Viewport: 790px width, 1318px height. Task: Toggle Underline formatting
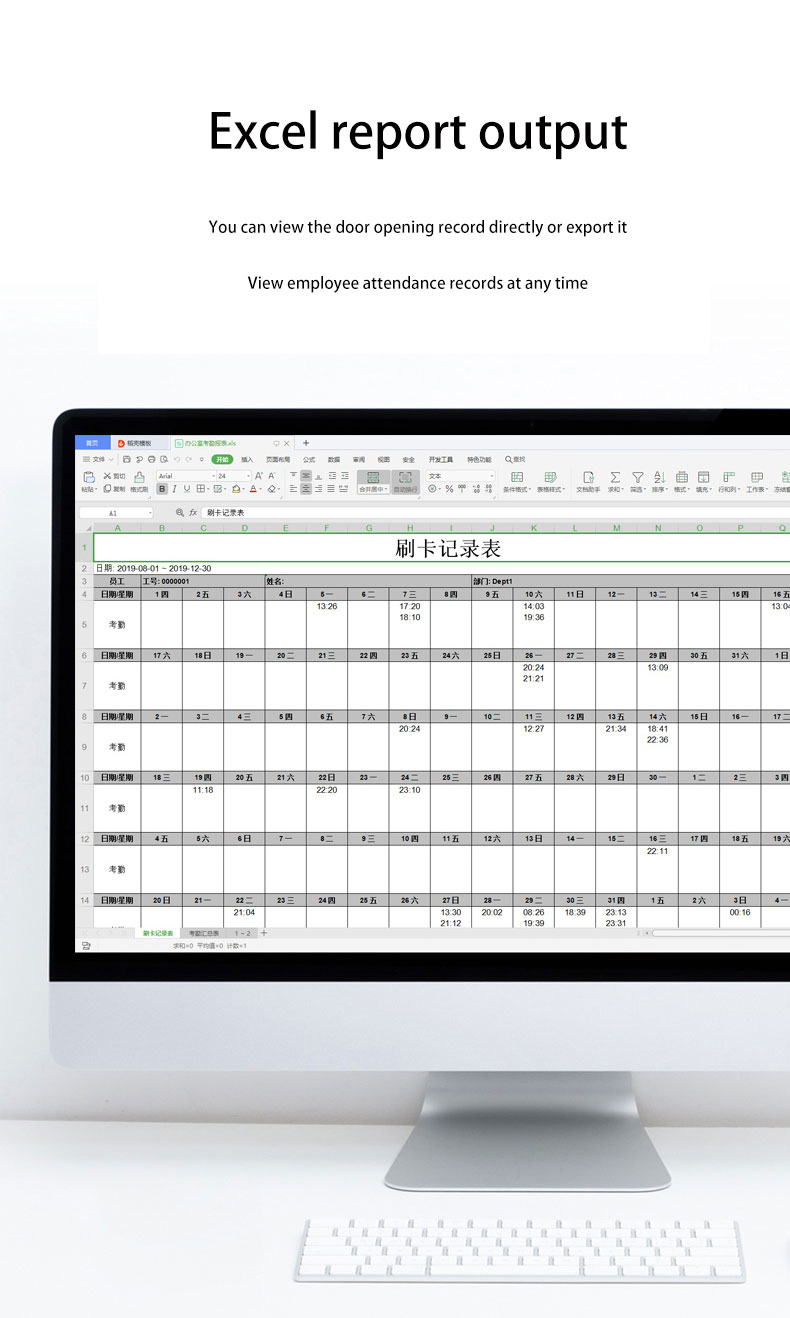coord(187,489)
